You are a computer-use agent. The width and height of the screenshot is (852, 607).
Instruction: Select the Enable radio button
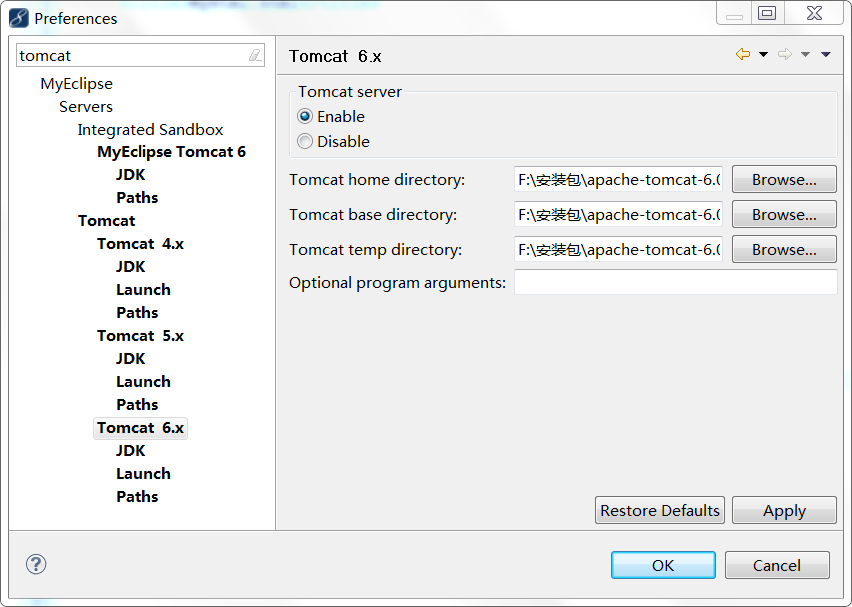[x=305, y=116]
